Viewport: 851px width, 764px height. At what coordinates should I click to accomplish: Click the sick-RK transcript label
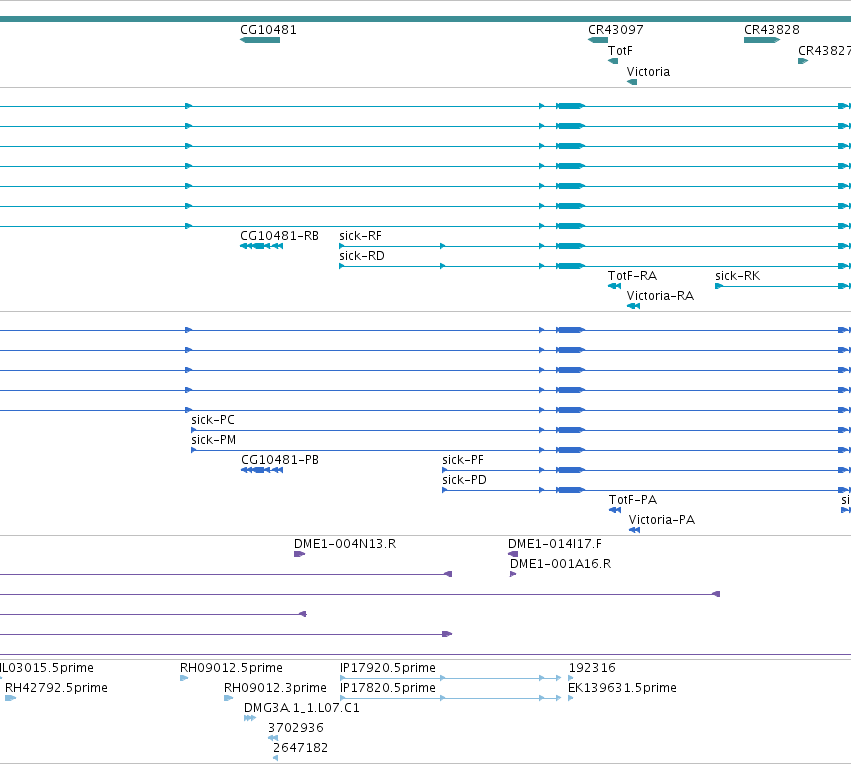point(738,276)
